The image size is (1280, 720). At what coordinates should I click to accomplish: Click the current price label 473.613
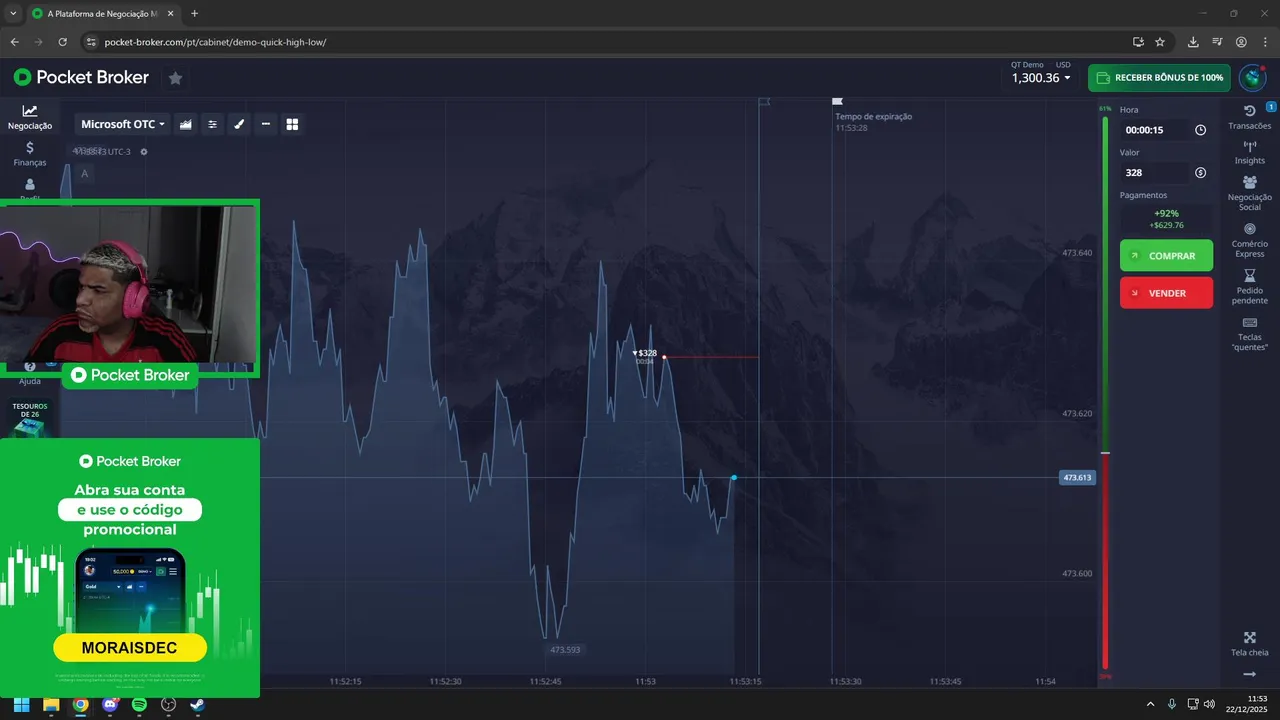1077,478
